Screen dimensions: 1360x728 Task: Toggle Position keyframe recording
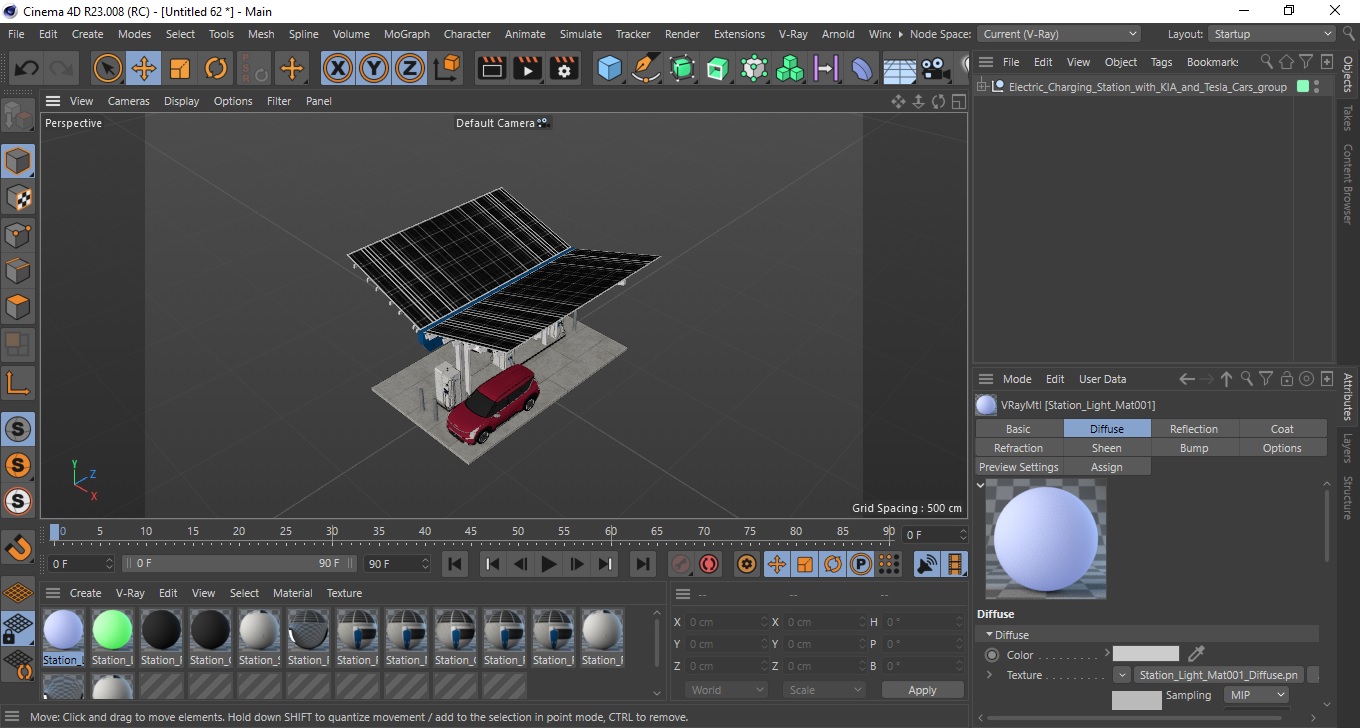click(x=776, y=564)
